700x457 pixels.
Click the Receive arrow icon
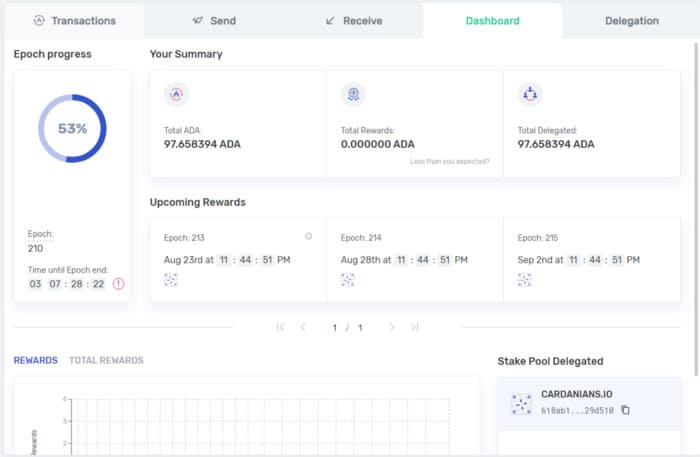(x=330, y=21)
